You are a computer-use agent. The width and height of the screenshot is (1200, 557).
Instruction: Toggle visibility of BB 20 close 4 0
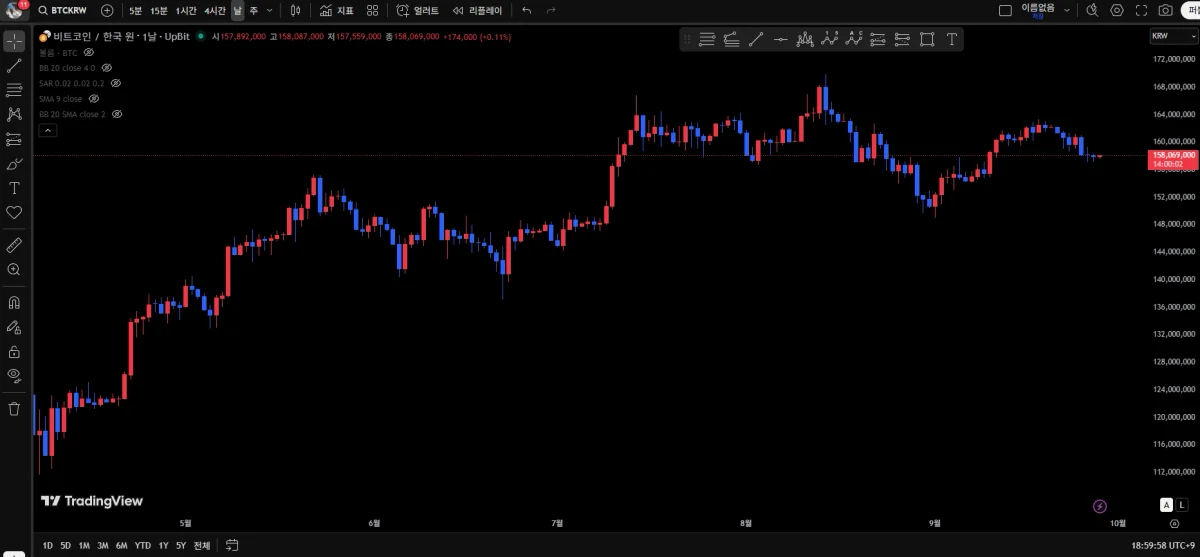click(x=107, y=67)
